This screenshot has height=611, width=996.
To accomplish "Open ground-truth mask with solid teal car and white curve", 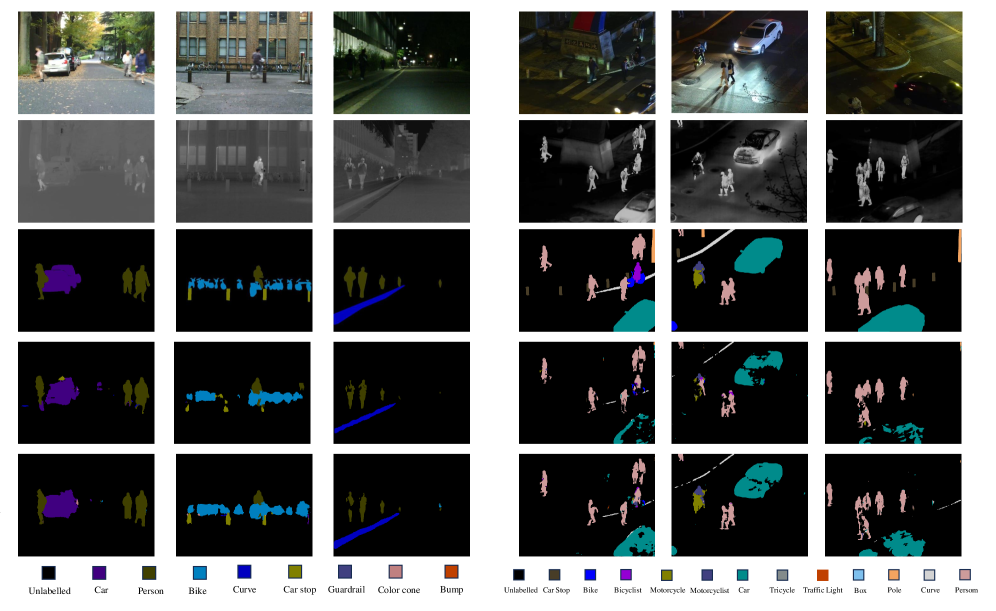I will 739,280.
